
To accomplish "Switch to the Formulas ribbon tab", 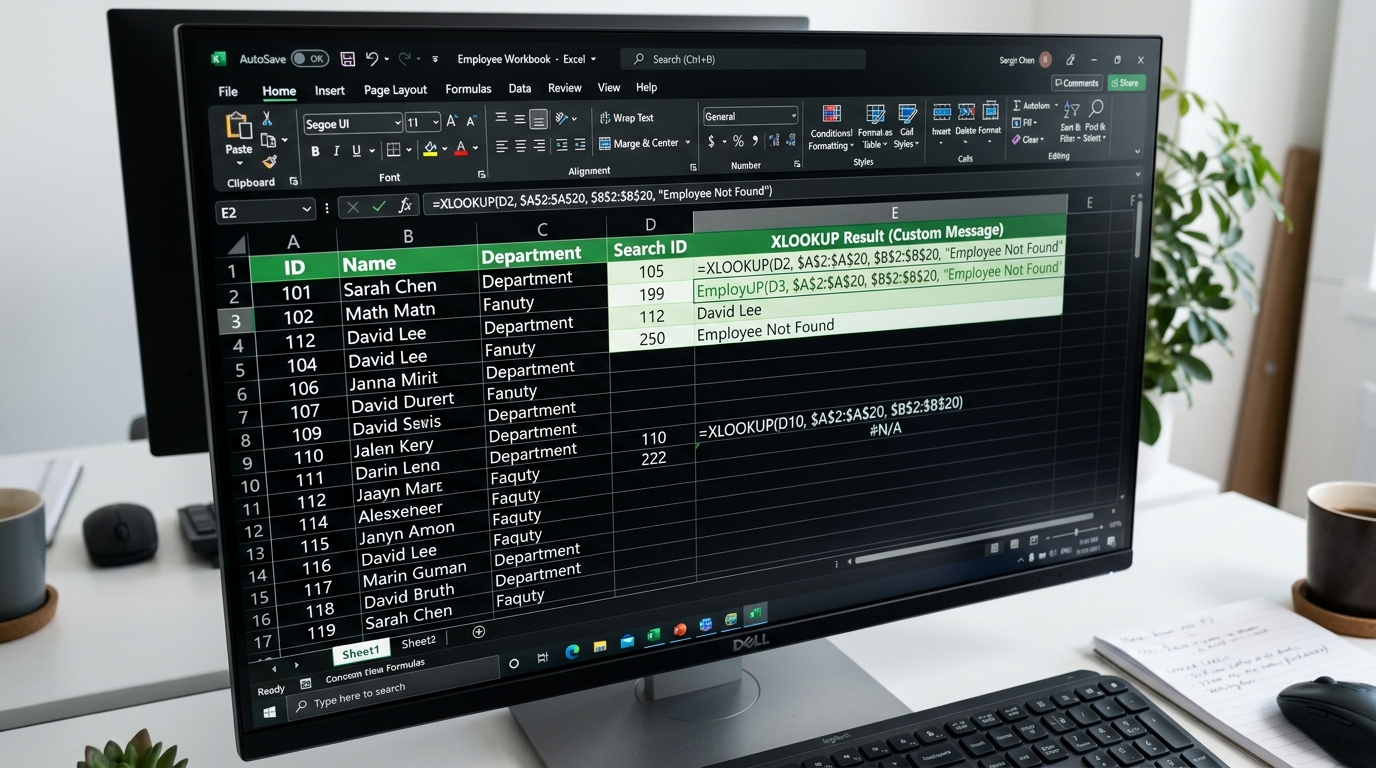I will coord(468,89).
